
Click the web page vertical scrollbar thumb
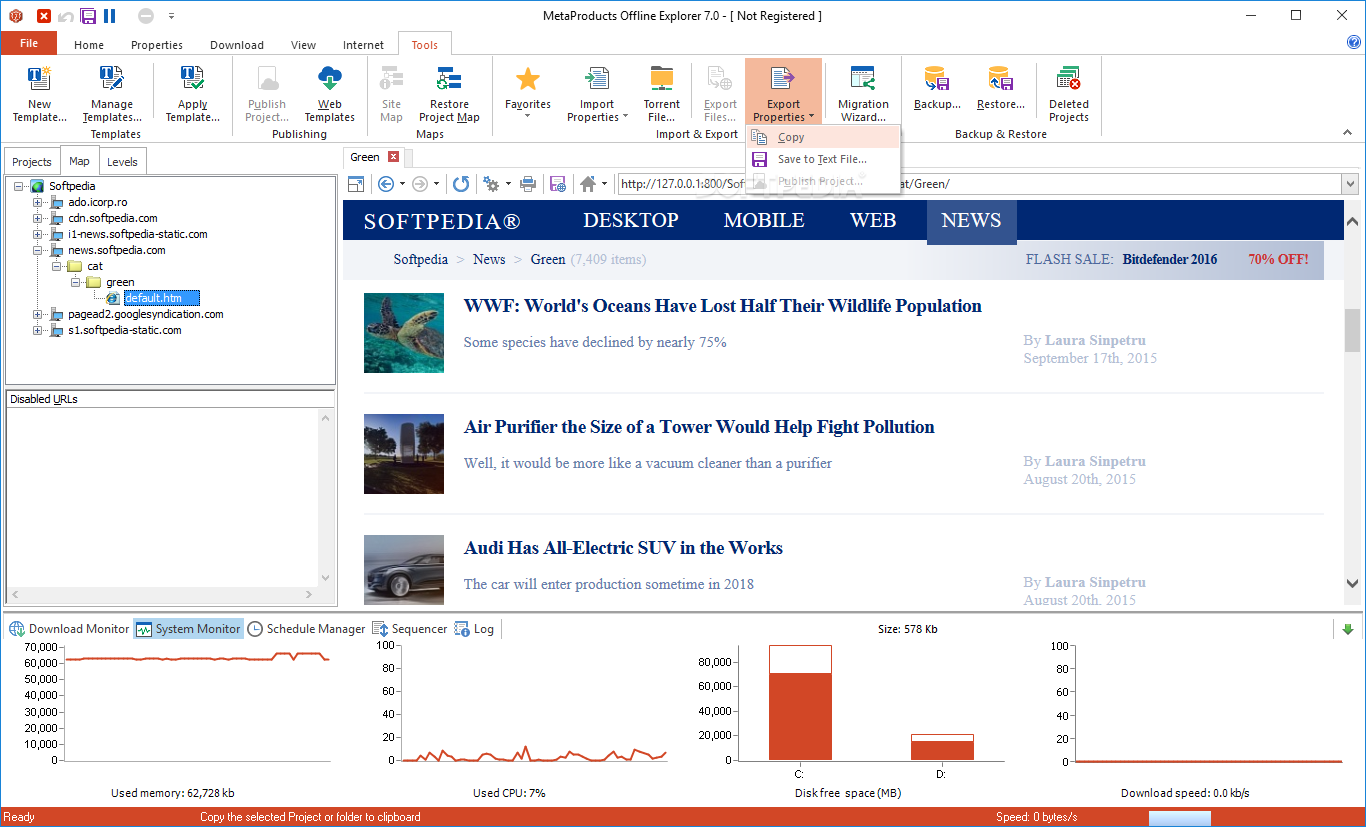point(1352,330)
